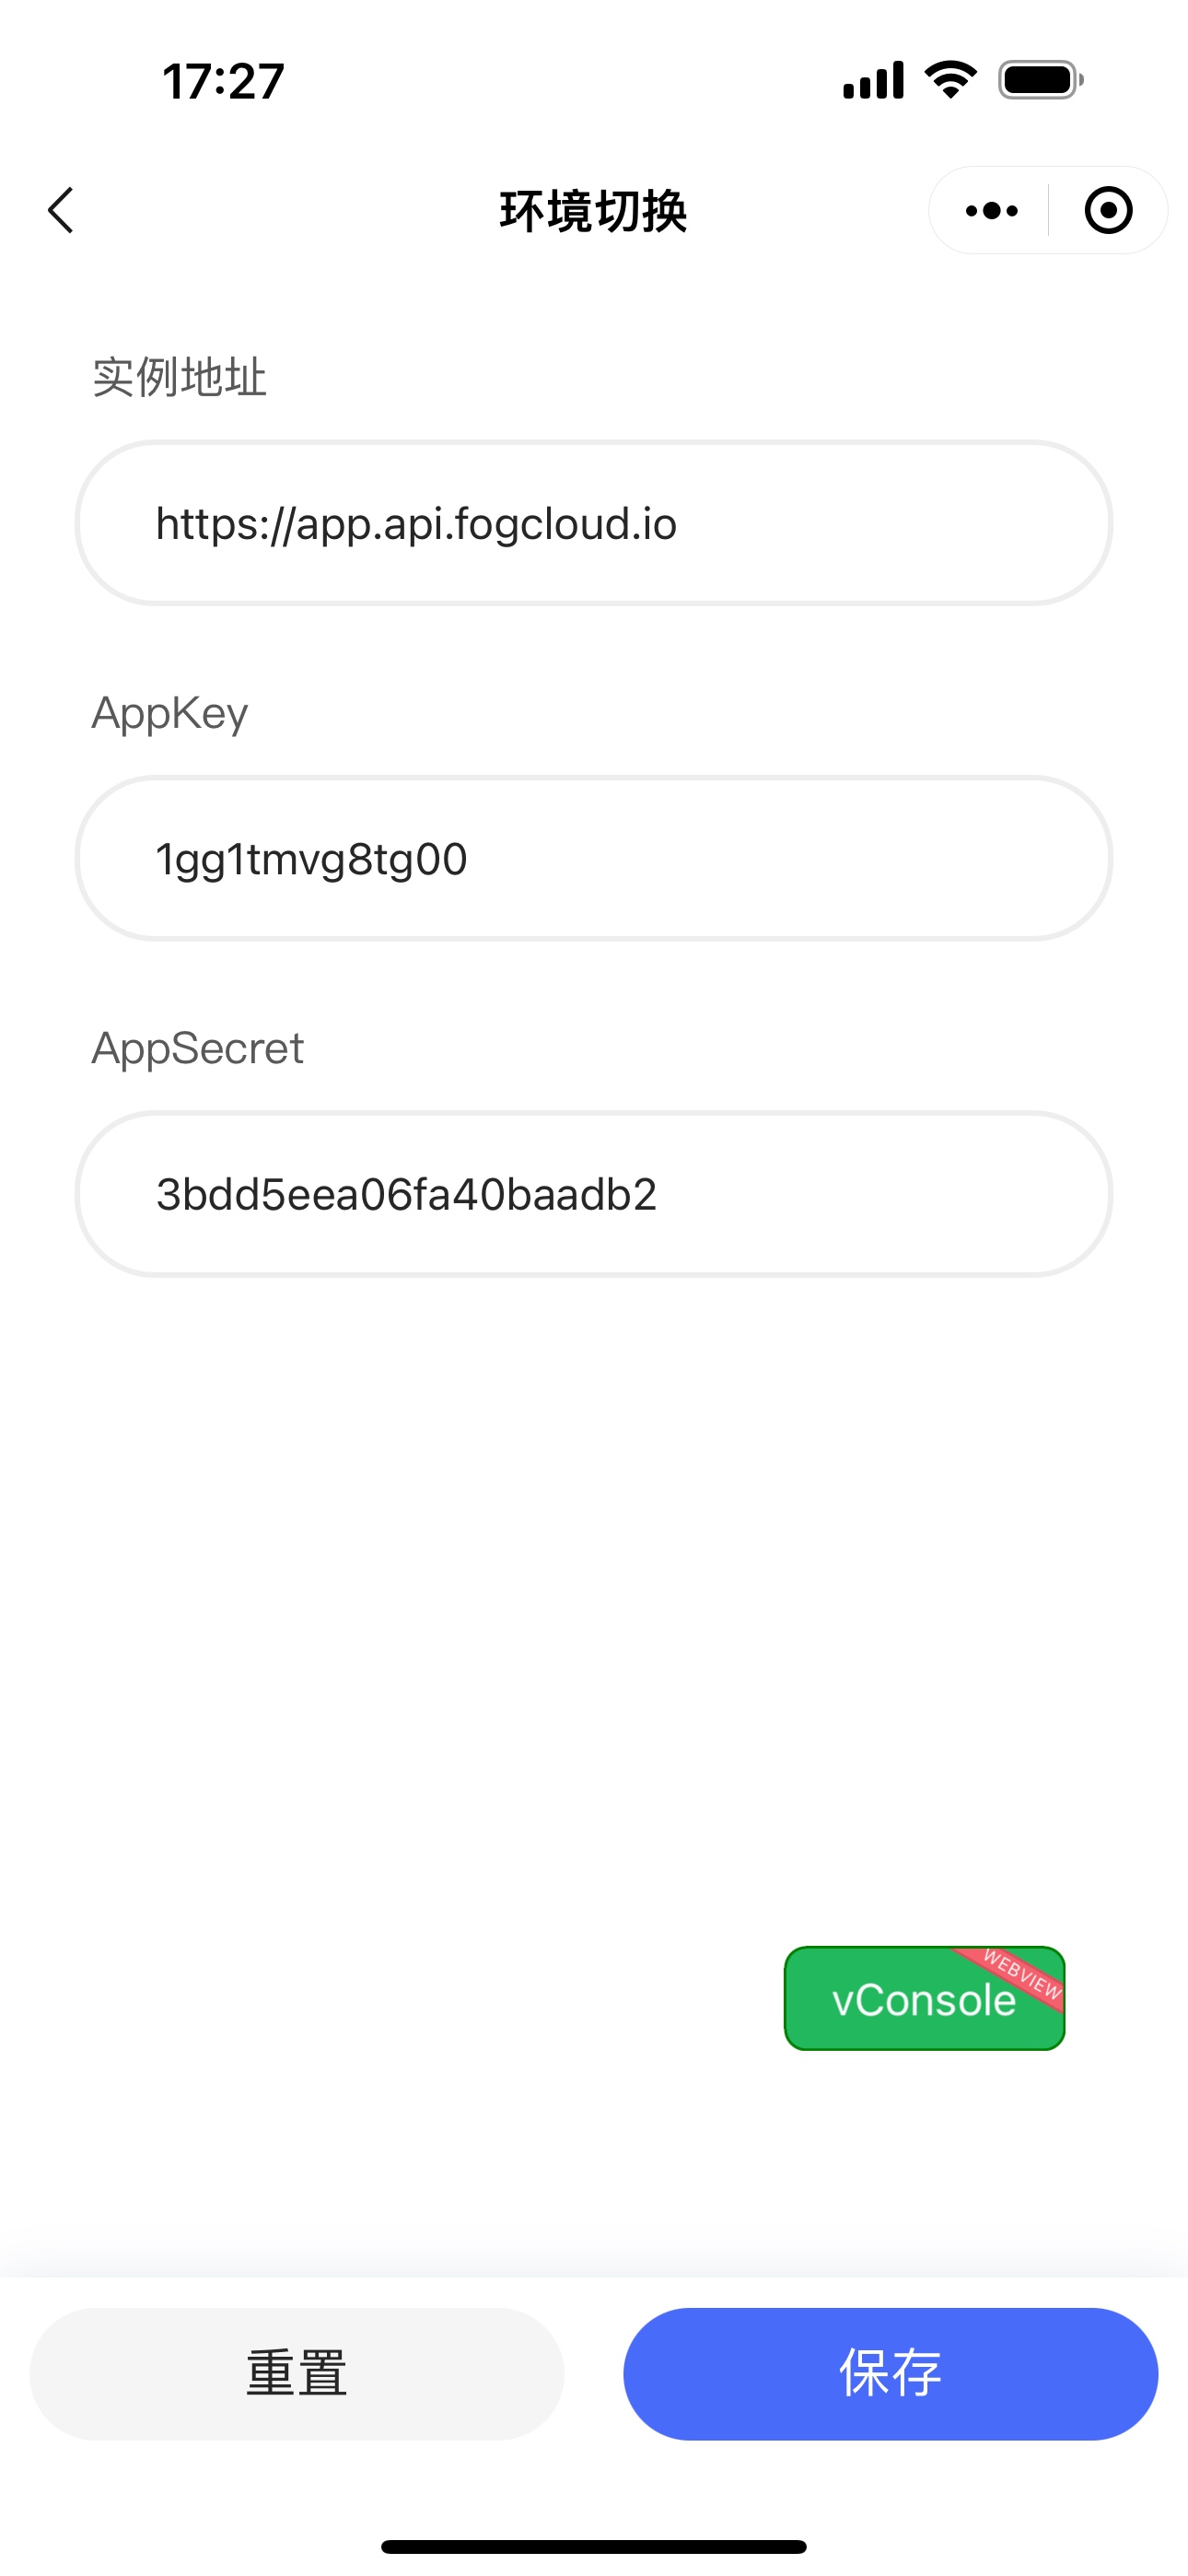The height and width of the screenshot is (2576, 1188).
Task: Tap the 环境切换 page title
Action: pos(593,211)
